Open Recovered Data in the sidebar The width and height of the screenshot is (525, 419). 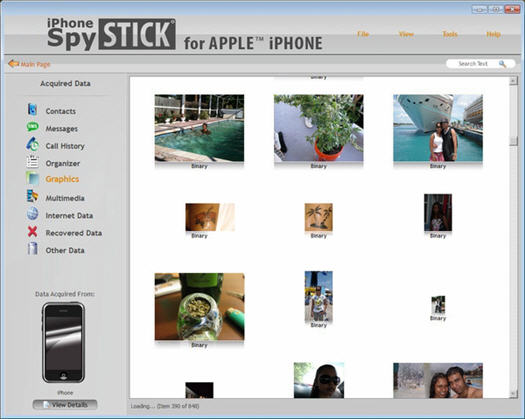[74, 233]
